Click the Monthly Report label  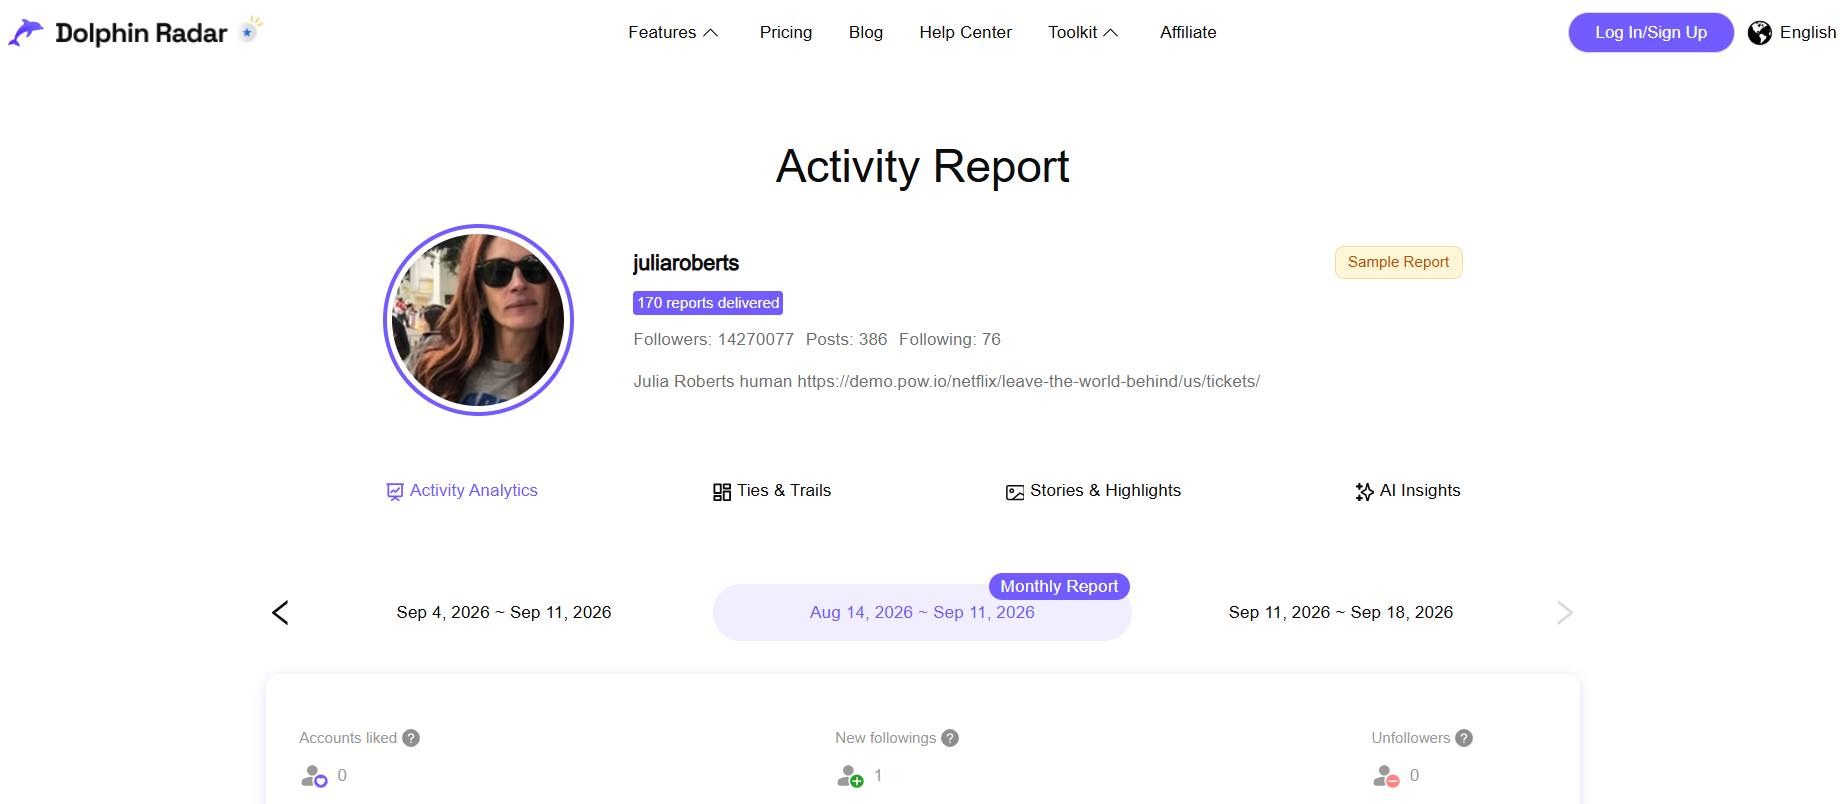(1059, 586)
